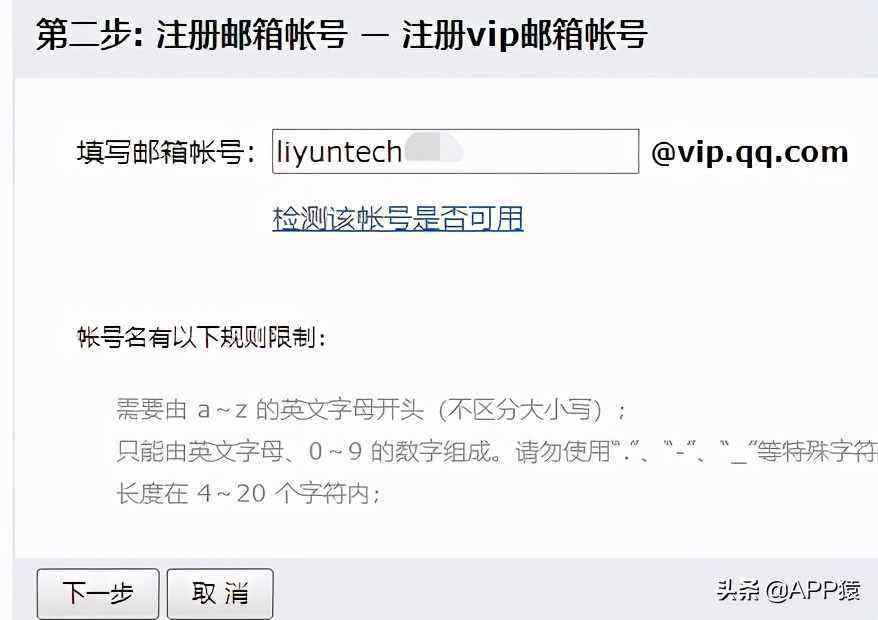Screen dimensions: 878x620
Task: Click the 取消 button
Action: (220, 594)
